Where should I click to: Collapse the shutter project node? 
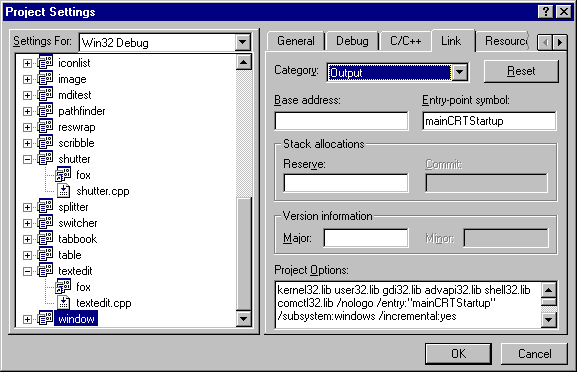(x=27, y=159)
